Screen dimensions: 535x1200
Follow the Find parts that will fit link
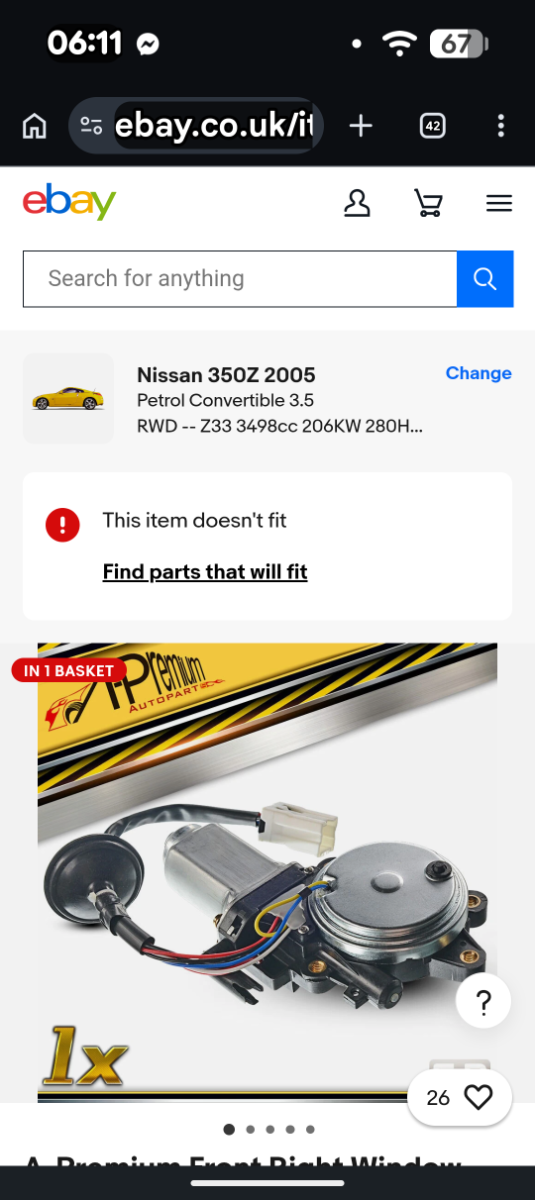point(205,572)
